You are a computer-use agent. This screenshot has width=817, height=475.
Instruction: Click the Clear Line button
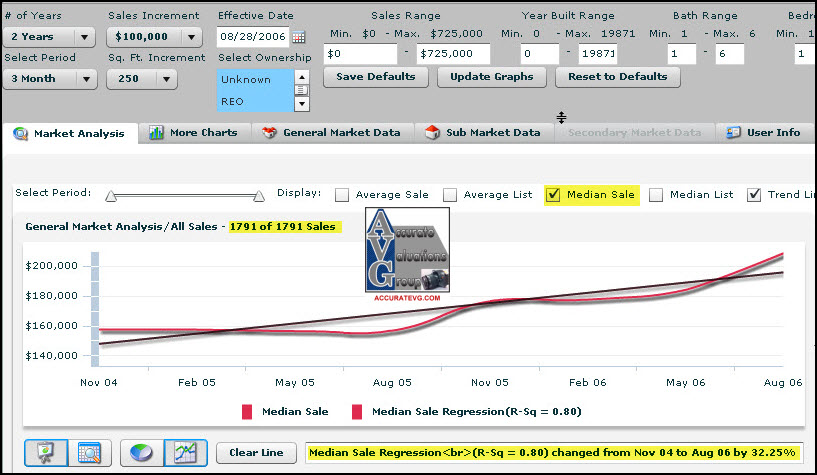(x=256, y=453)
